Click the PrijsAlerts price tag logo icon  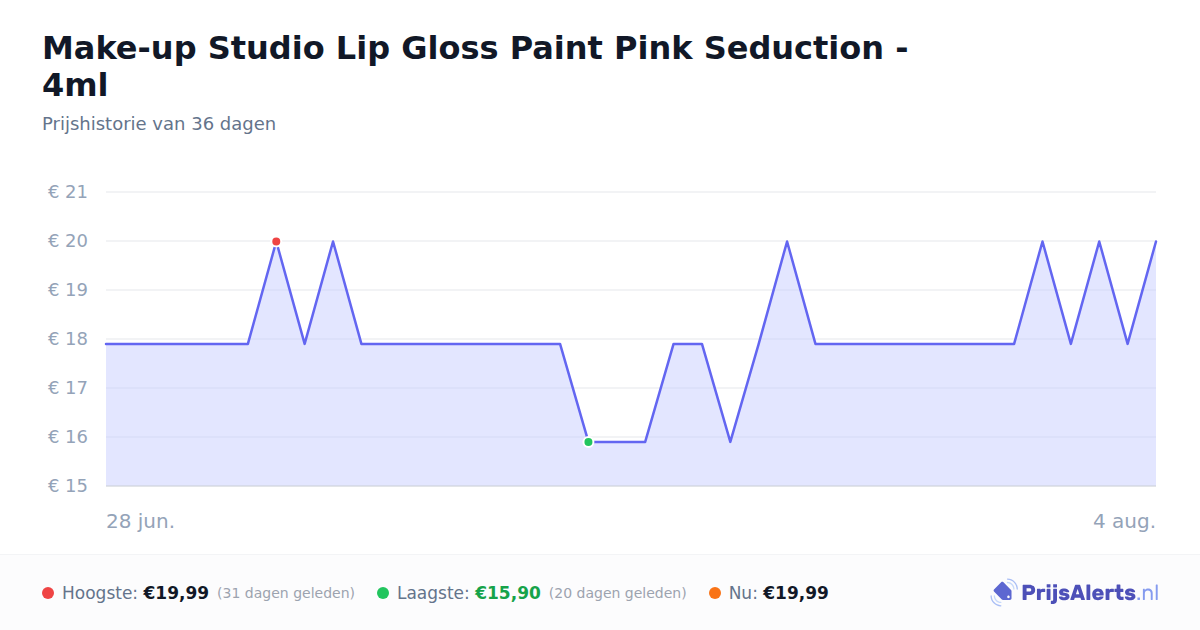click(x=1003, y=593)
